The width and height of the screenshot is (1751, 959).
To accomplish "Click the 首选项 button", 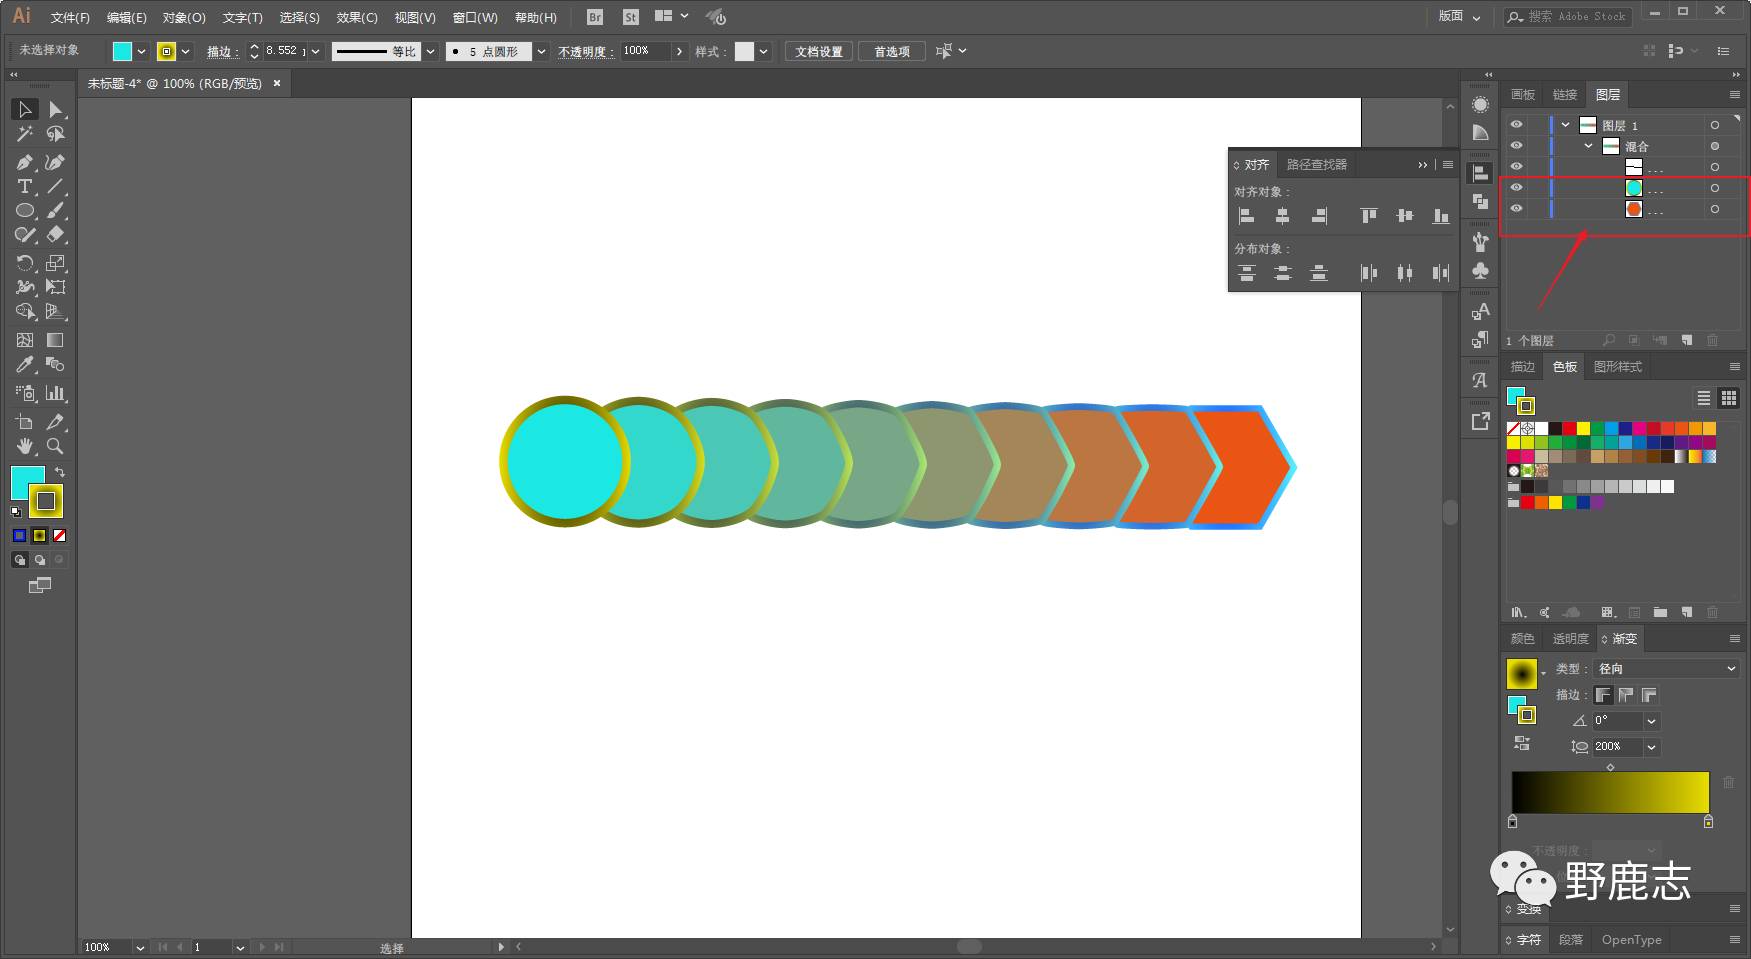I will coord(892,51).
